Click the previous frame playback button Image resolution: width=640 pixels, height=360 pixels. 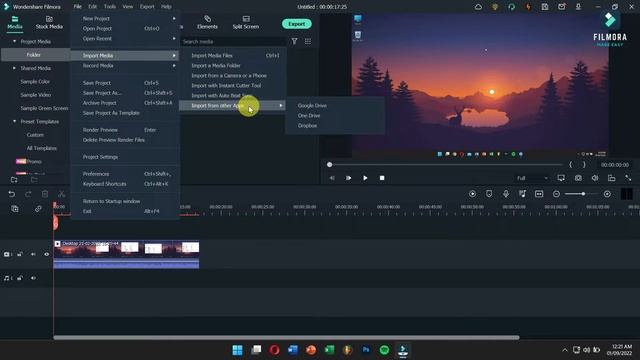[332, 178]
